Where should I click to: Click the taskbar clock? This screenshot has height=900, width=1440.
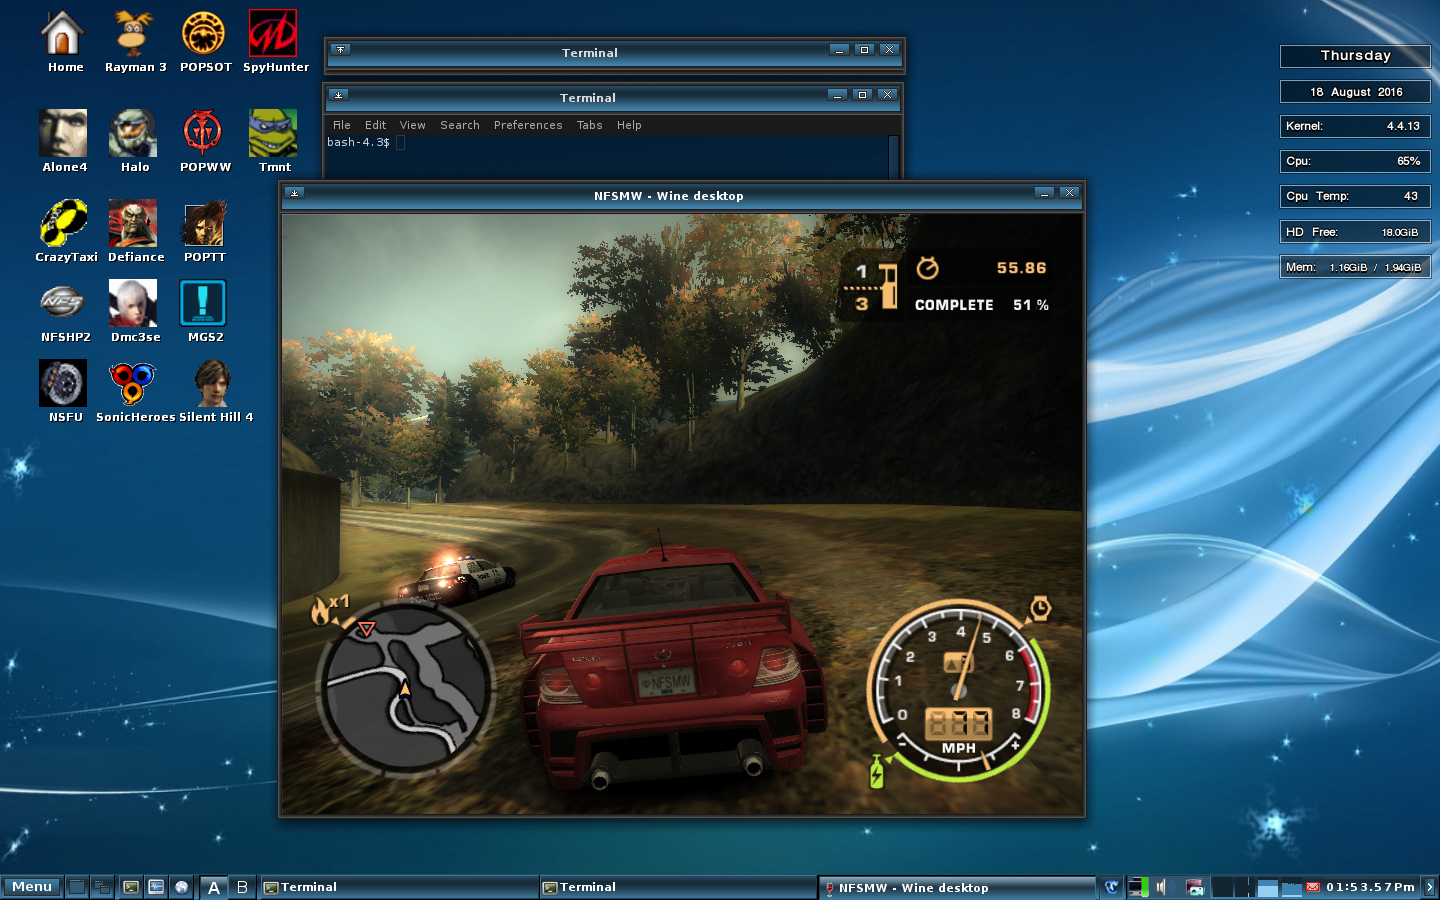coord(1371,887)
